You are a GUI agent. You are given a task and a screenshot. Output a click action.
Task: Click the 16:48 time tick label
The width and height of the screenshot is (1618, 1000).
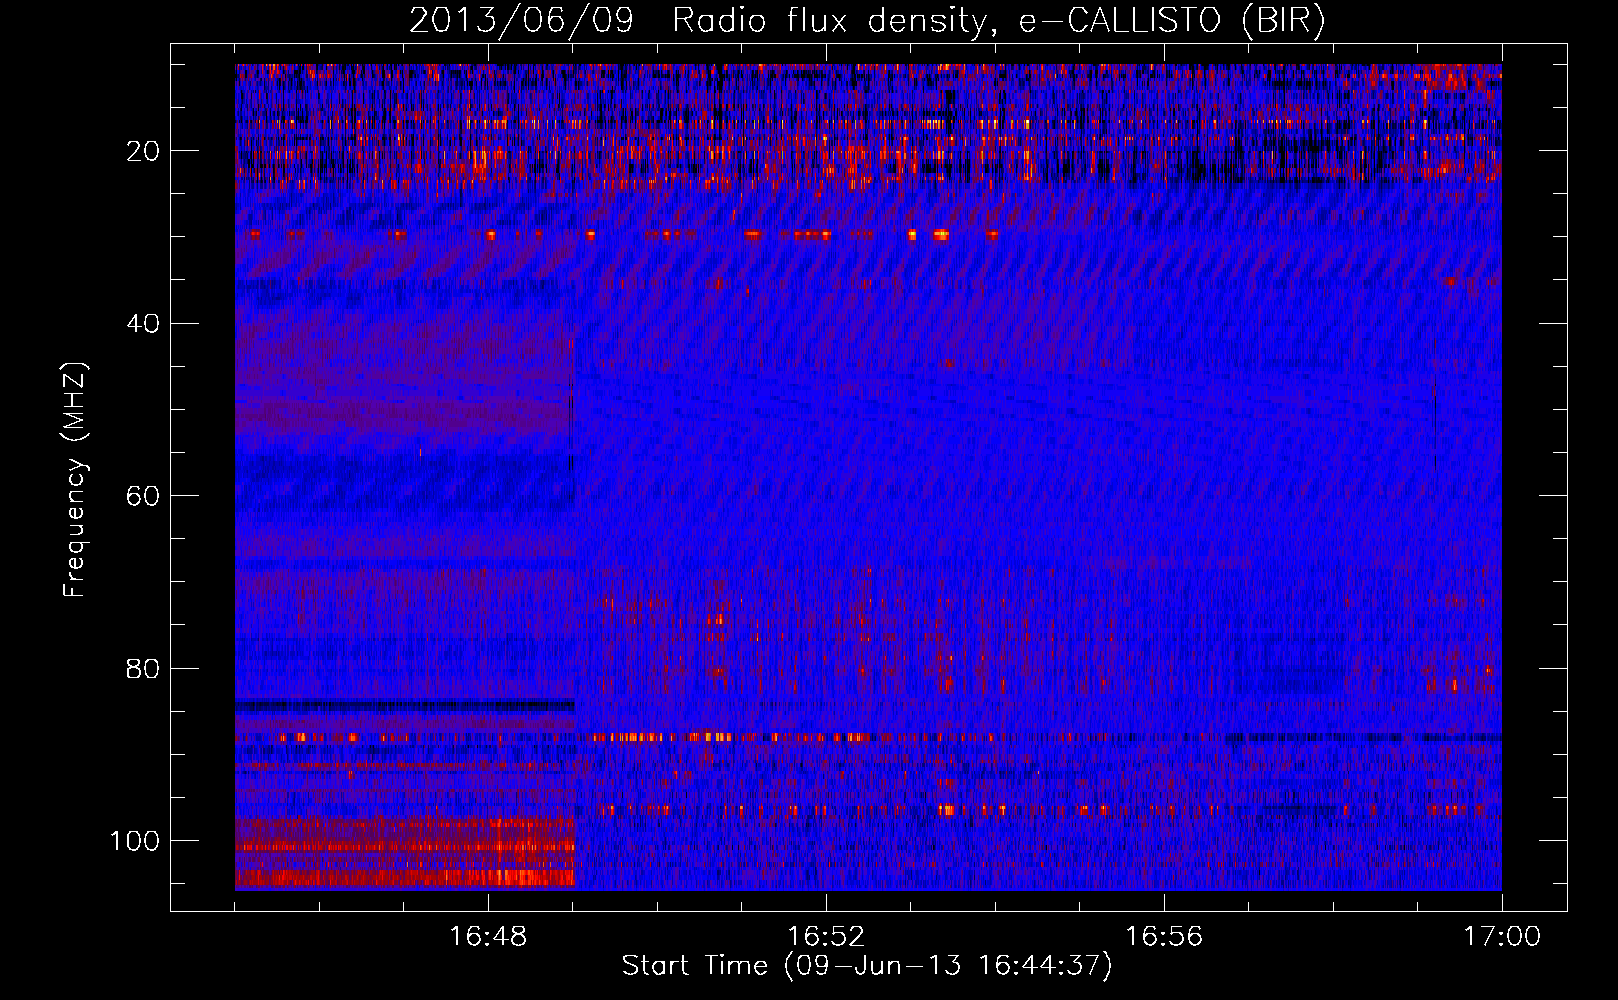coord(488,936)
